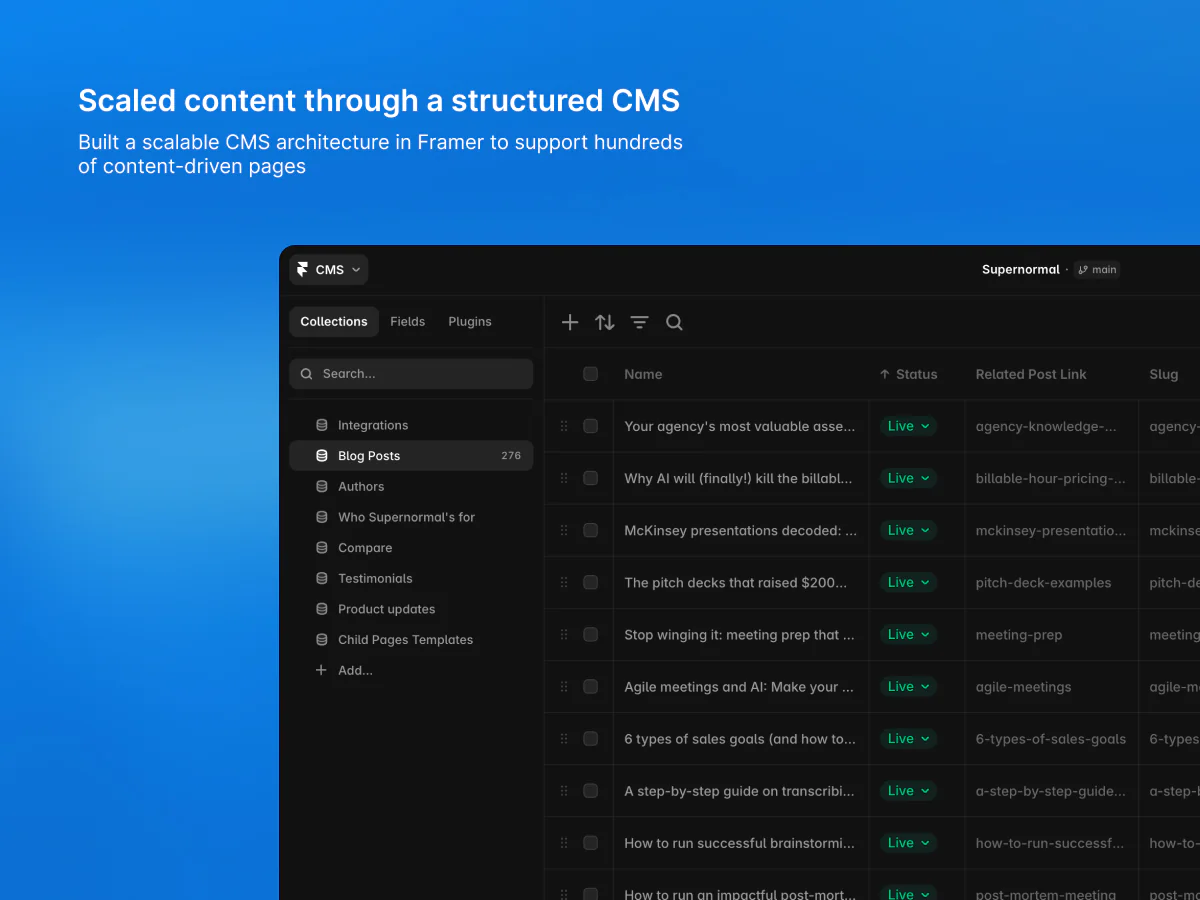Click the drag handle of Agile meetings row
The height and width of the screenshot is (900, 1200).
(x=564, y=686)
